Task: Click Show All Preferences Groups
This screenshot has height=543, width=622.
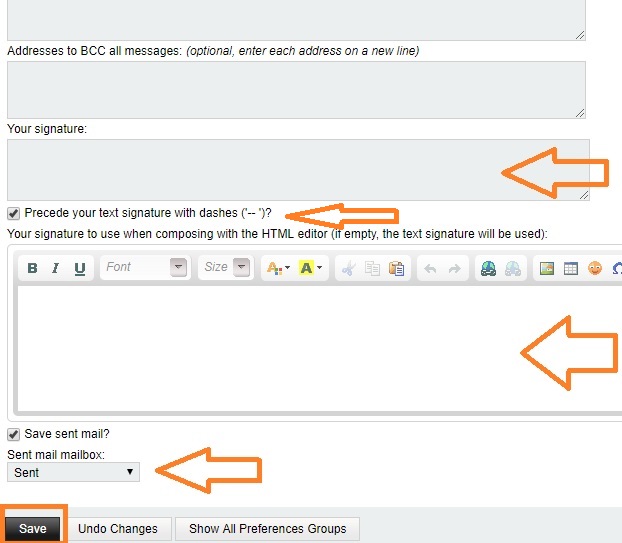Action: 267,529
